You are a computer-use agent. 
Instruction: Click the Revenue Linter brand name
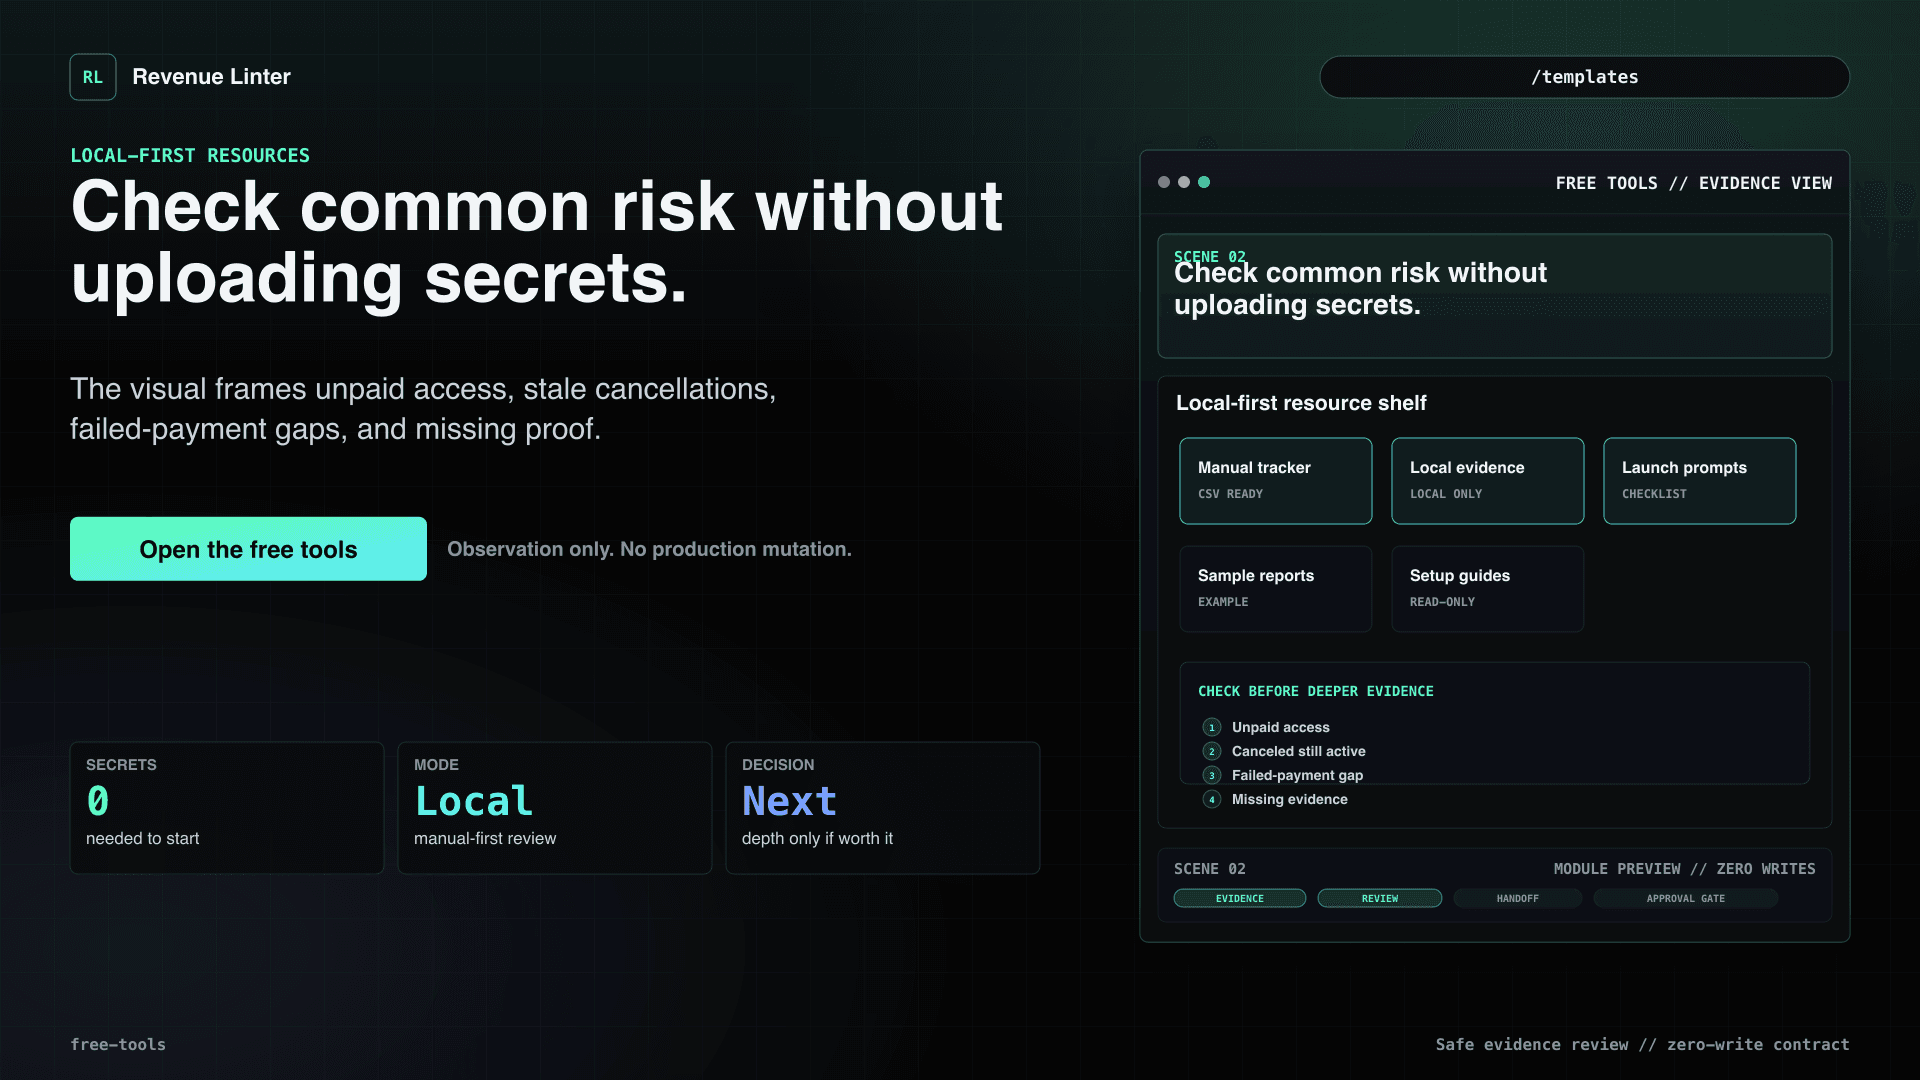(x=211, y=77)
